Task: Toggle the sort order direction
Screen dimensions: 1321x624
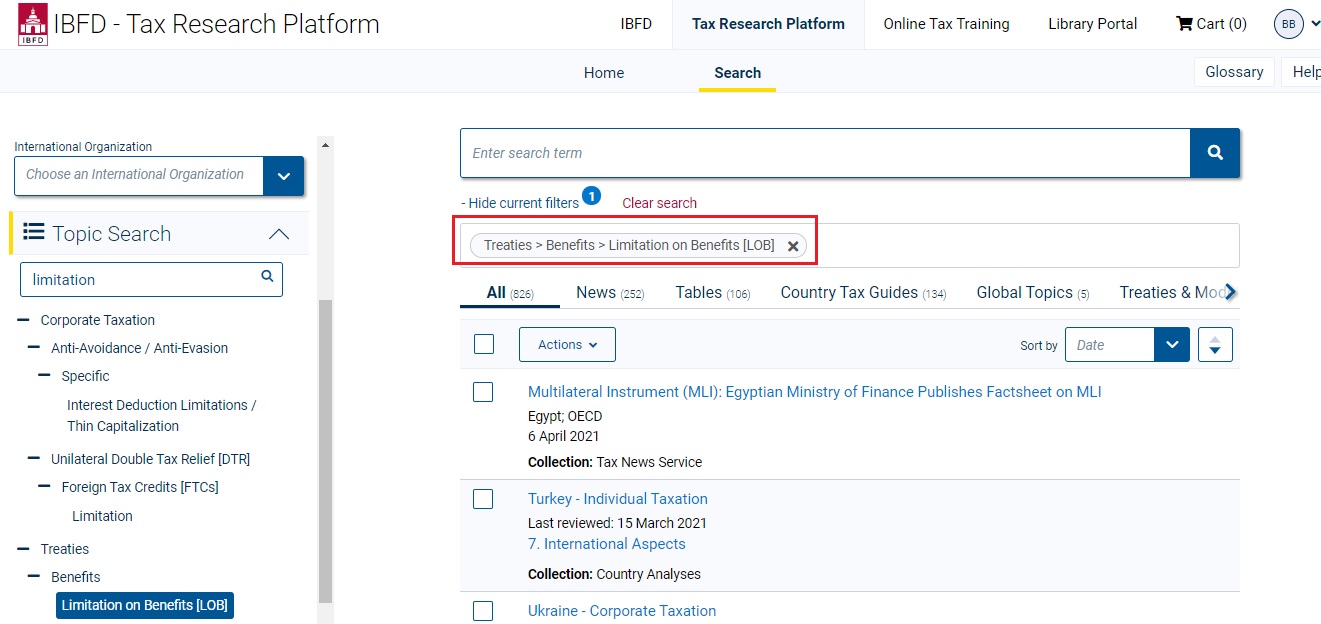Action: pos(1215,345)
